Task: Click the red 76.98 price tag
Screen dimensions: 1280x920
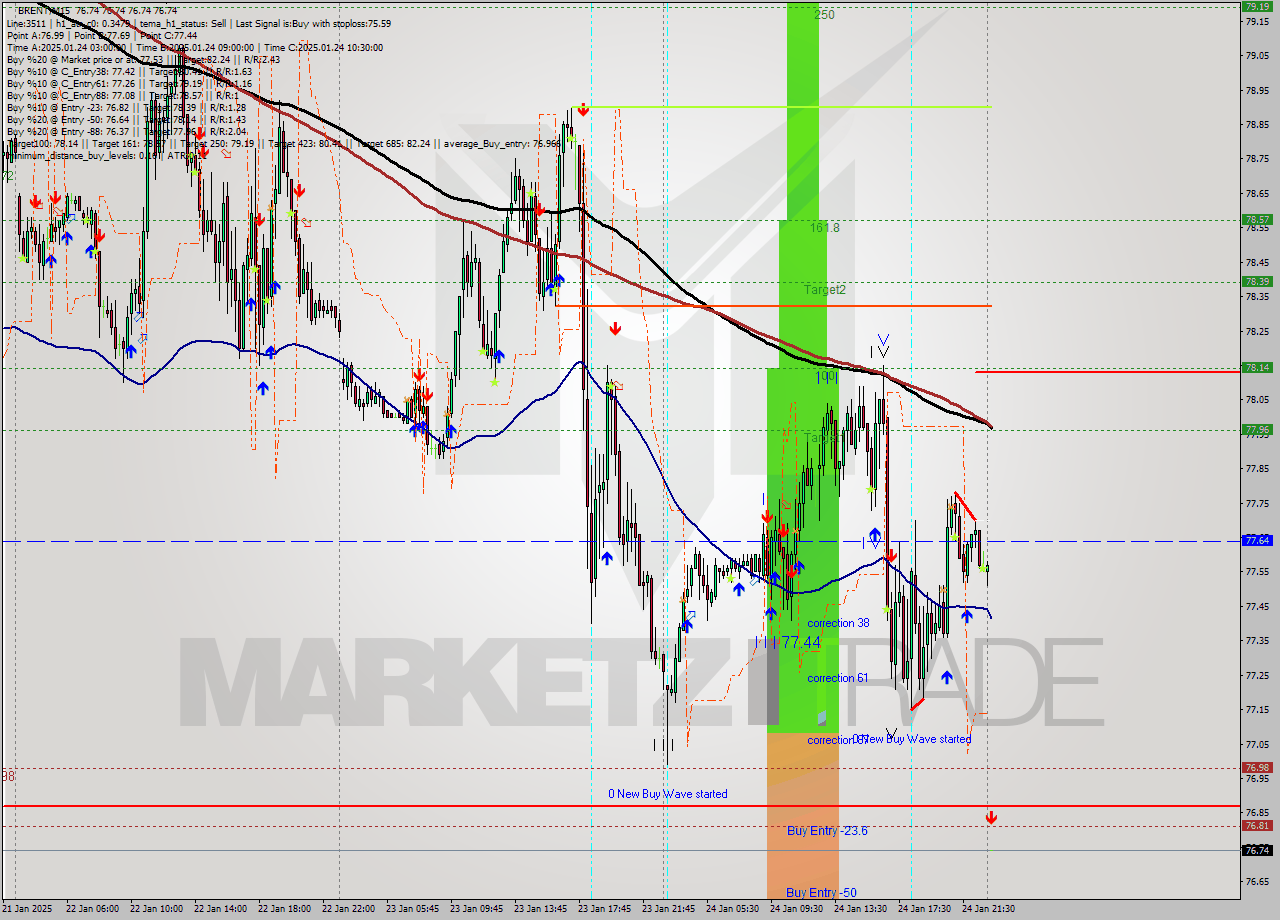Action: tap(1257, 768)
